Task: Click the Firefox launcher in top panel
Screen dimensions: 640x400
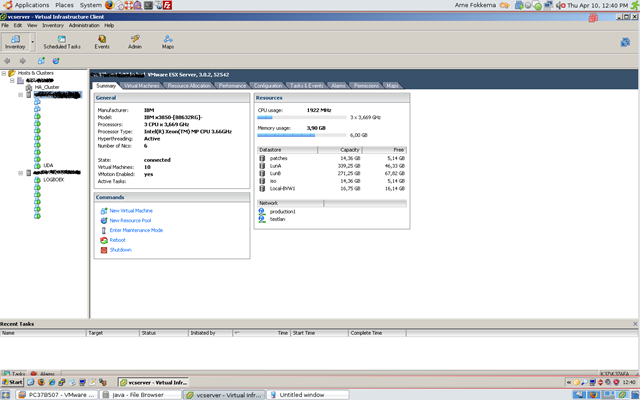Action: [x=110, y=5]
